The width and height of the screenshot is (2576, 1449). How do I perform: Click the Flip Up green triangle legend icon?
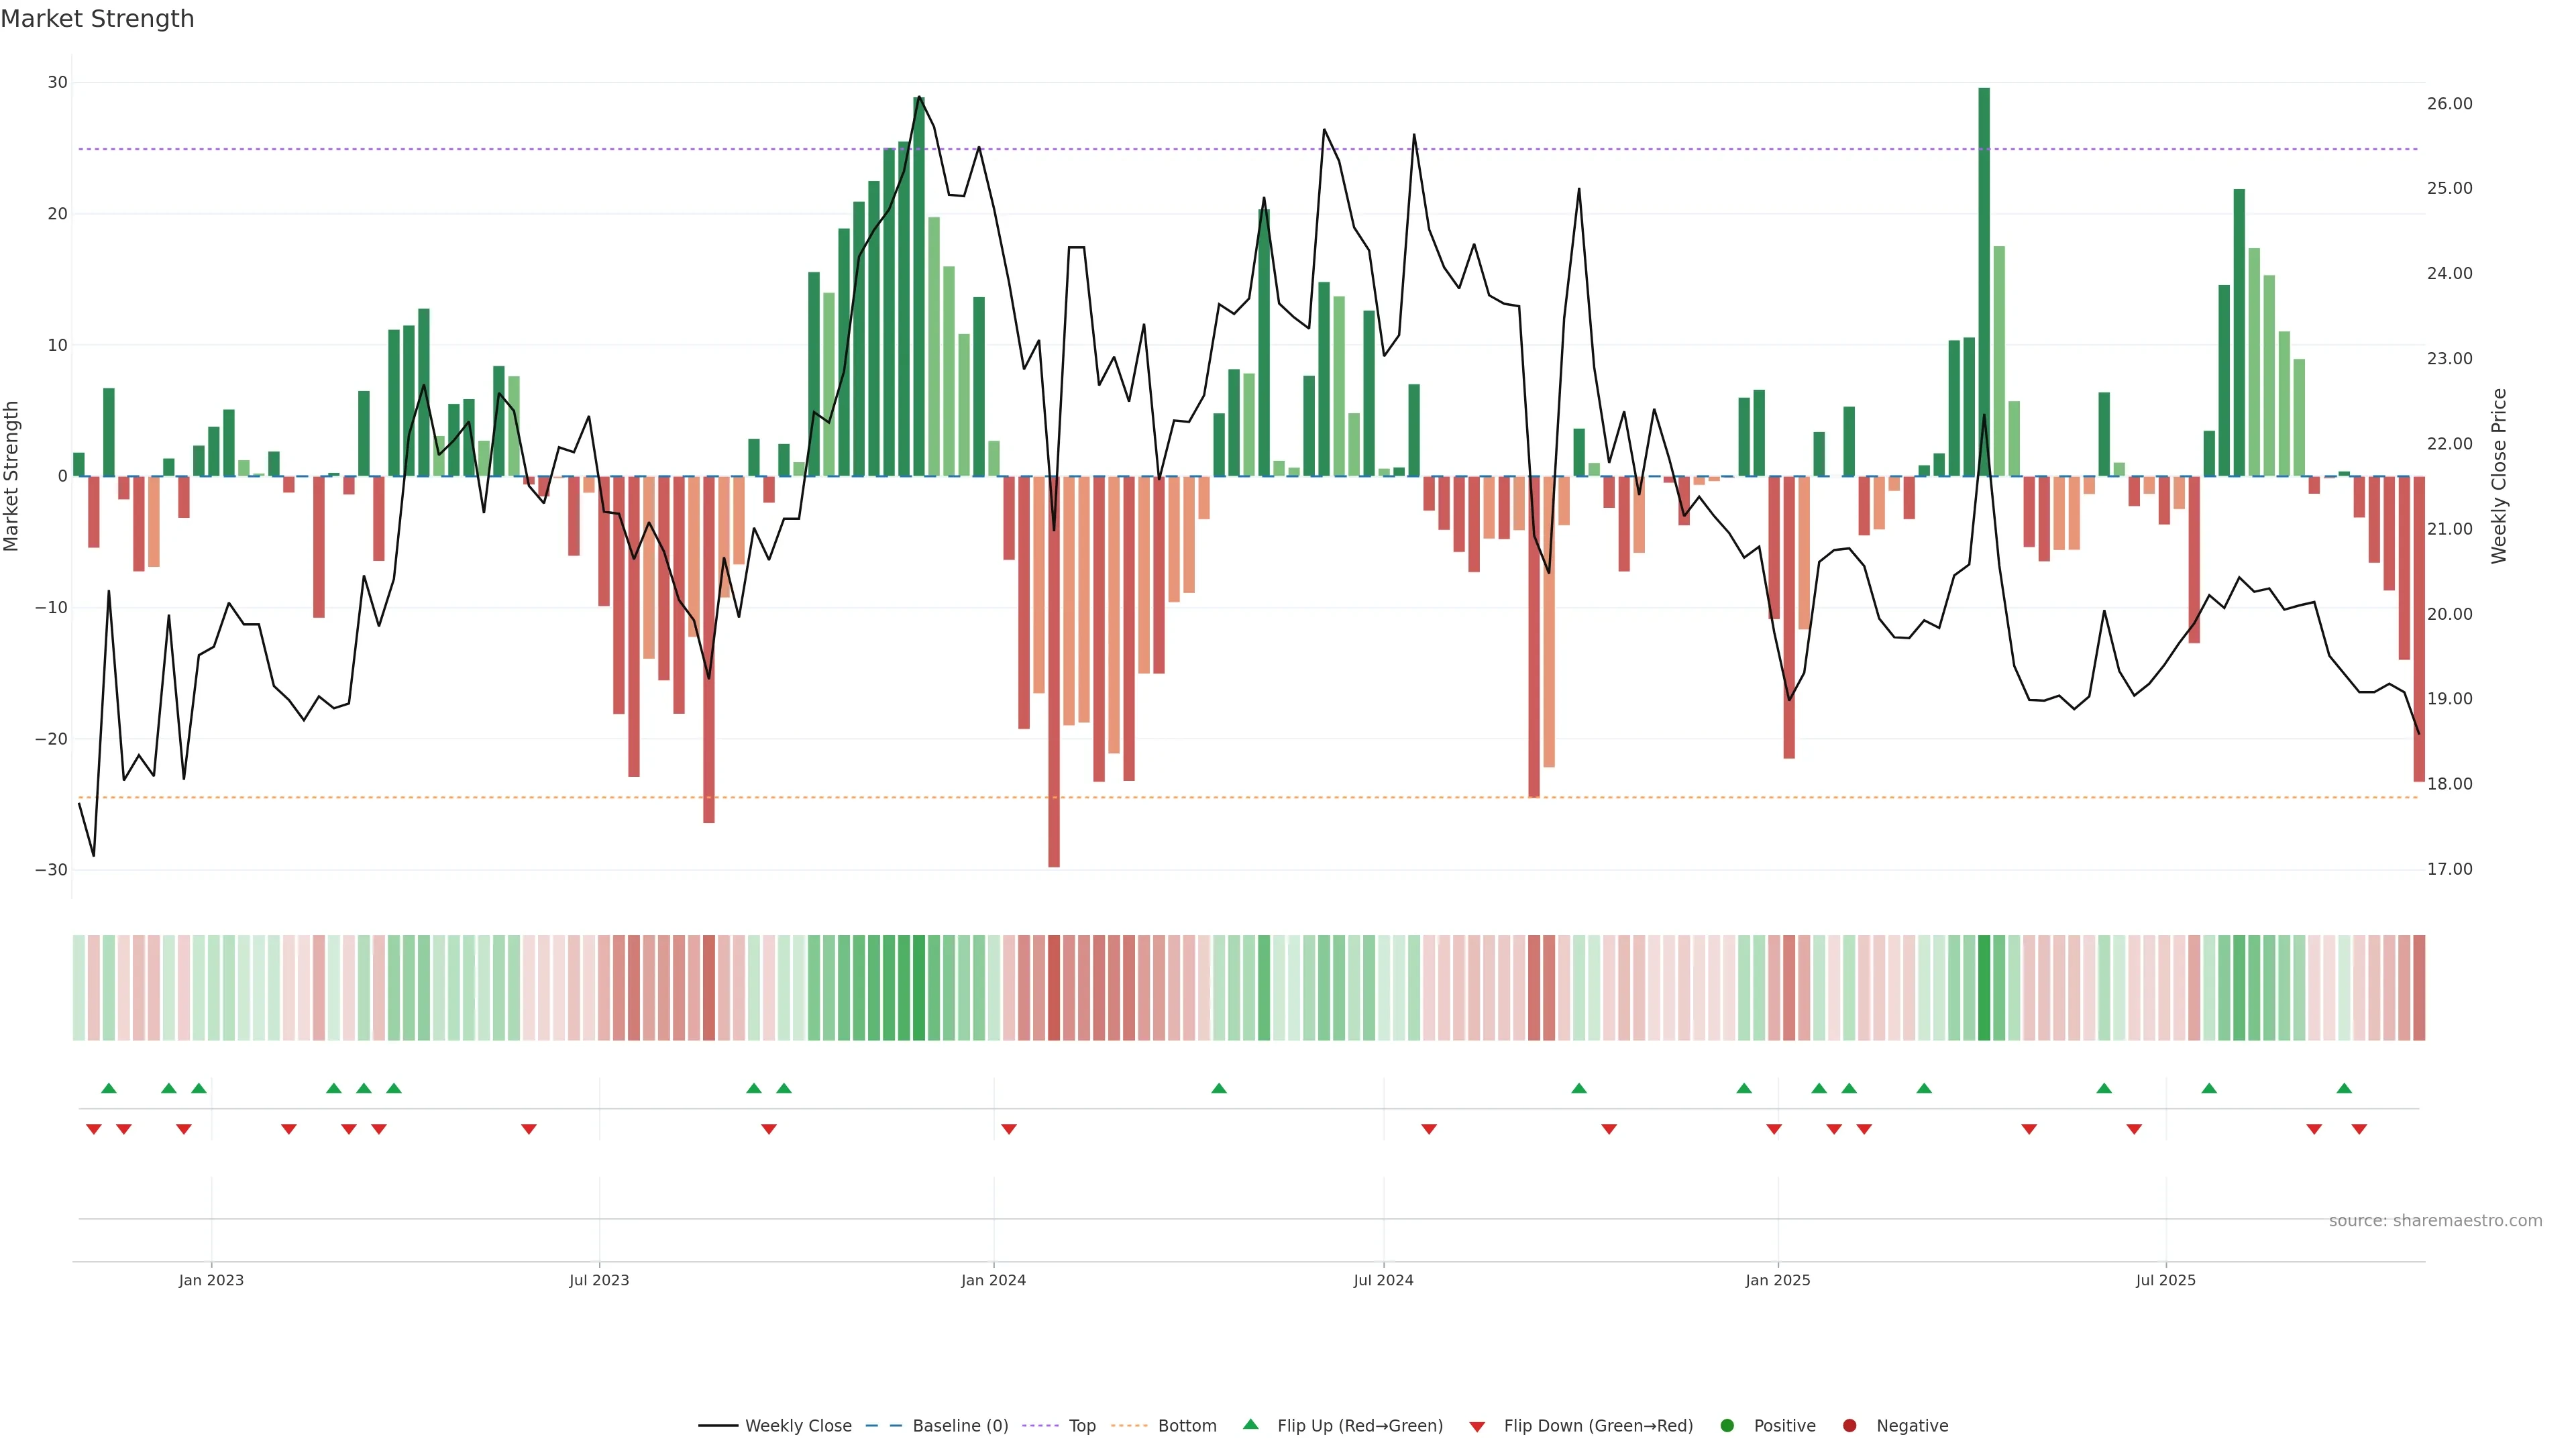pos(1250,1424)
